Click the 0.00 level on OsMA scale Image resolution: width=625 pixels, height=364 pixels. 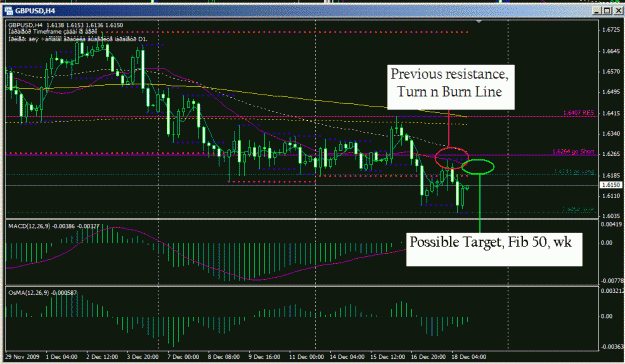607,316
